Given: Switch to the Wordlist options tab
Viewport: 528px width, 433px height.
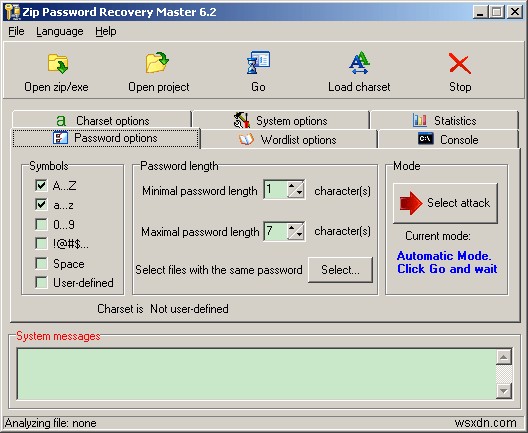Looking at the screenshot, I should (289, 139).
